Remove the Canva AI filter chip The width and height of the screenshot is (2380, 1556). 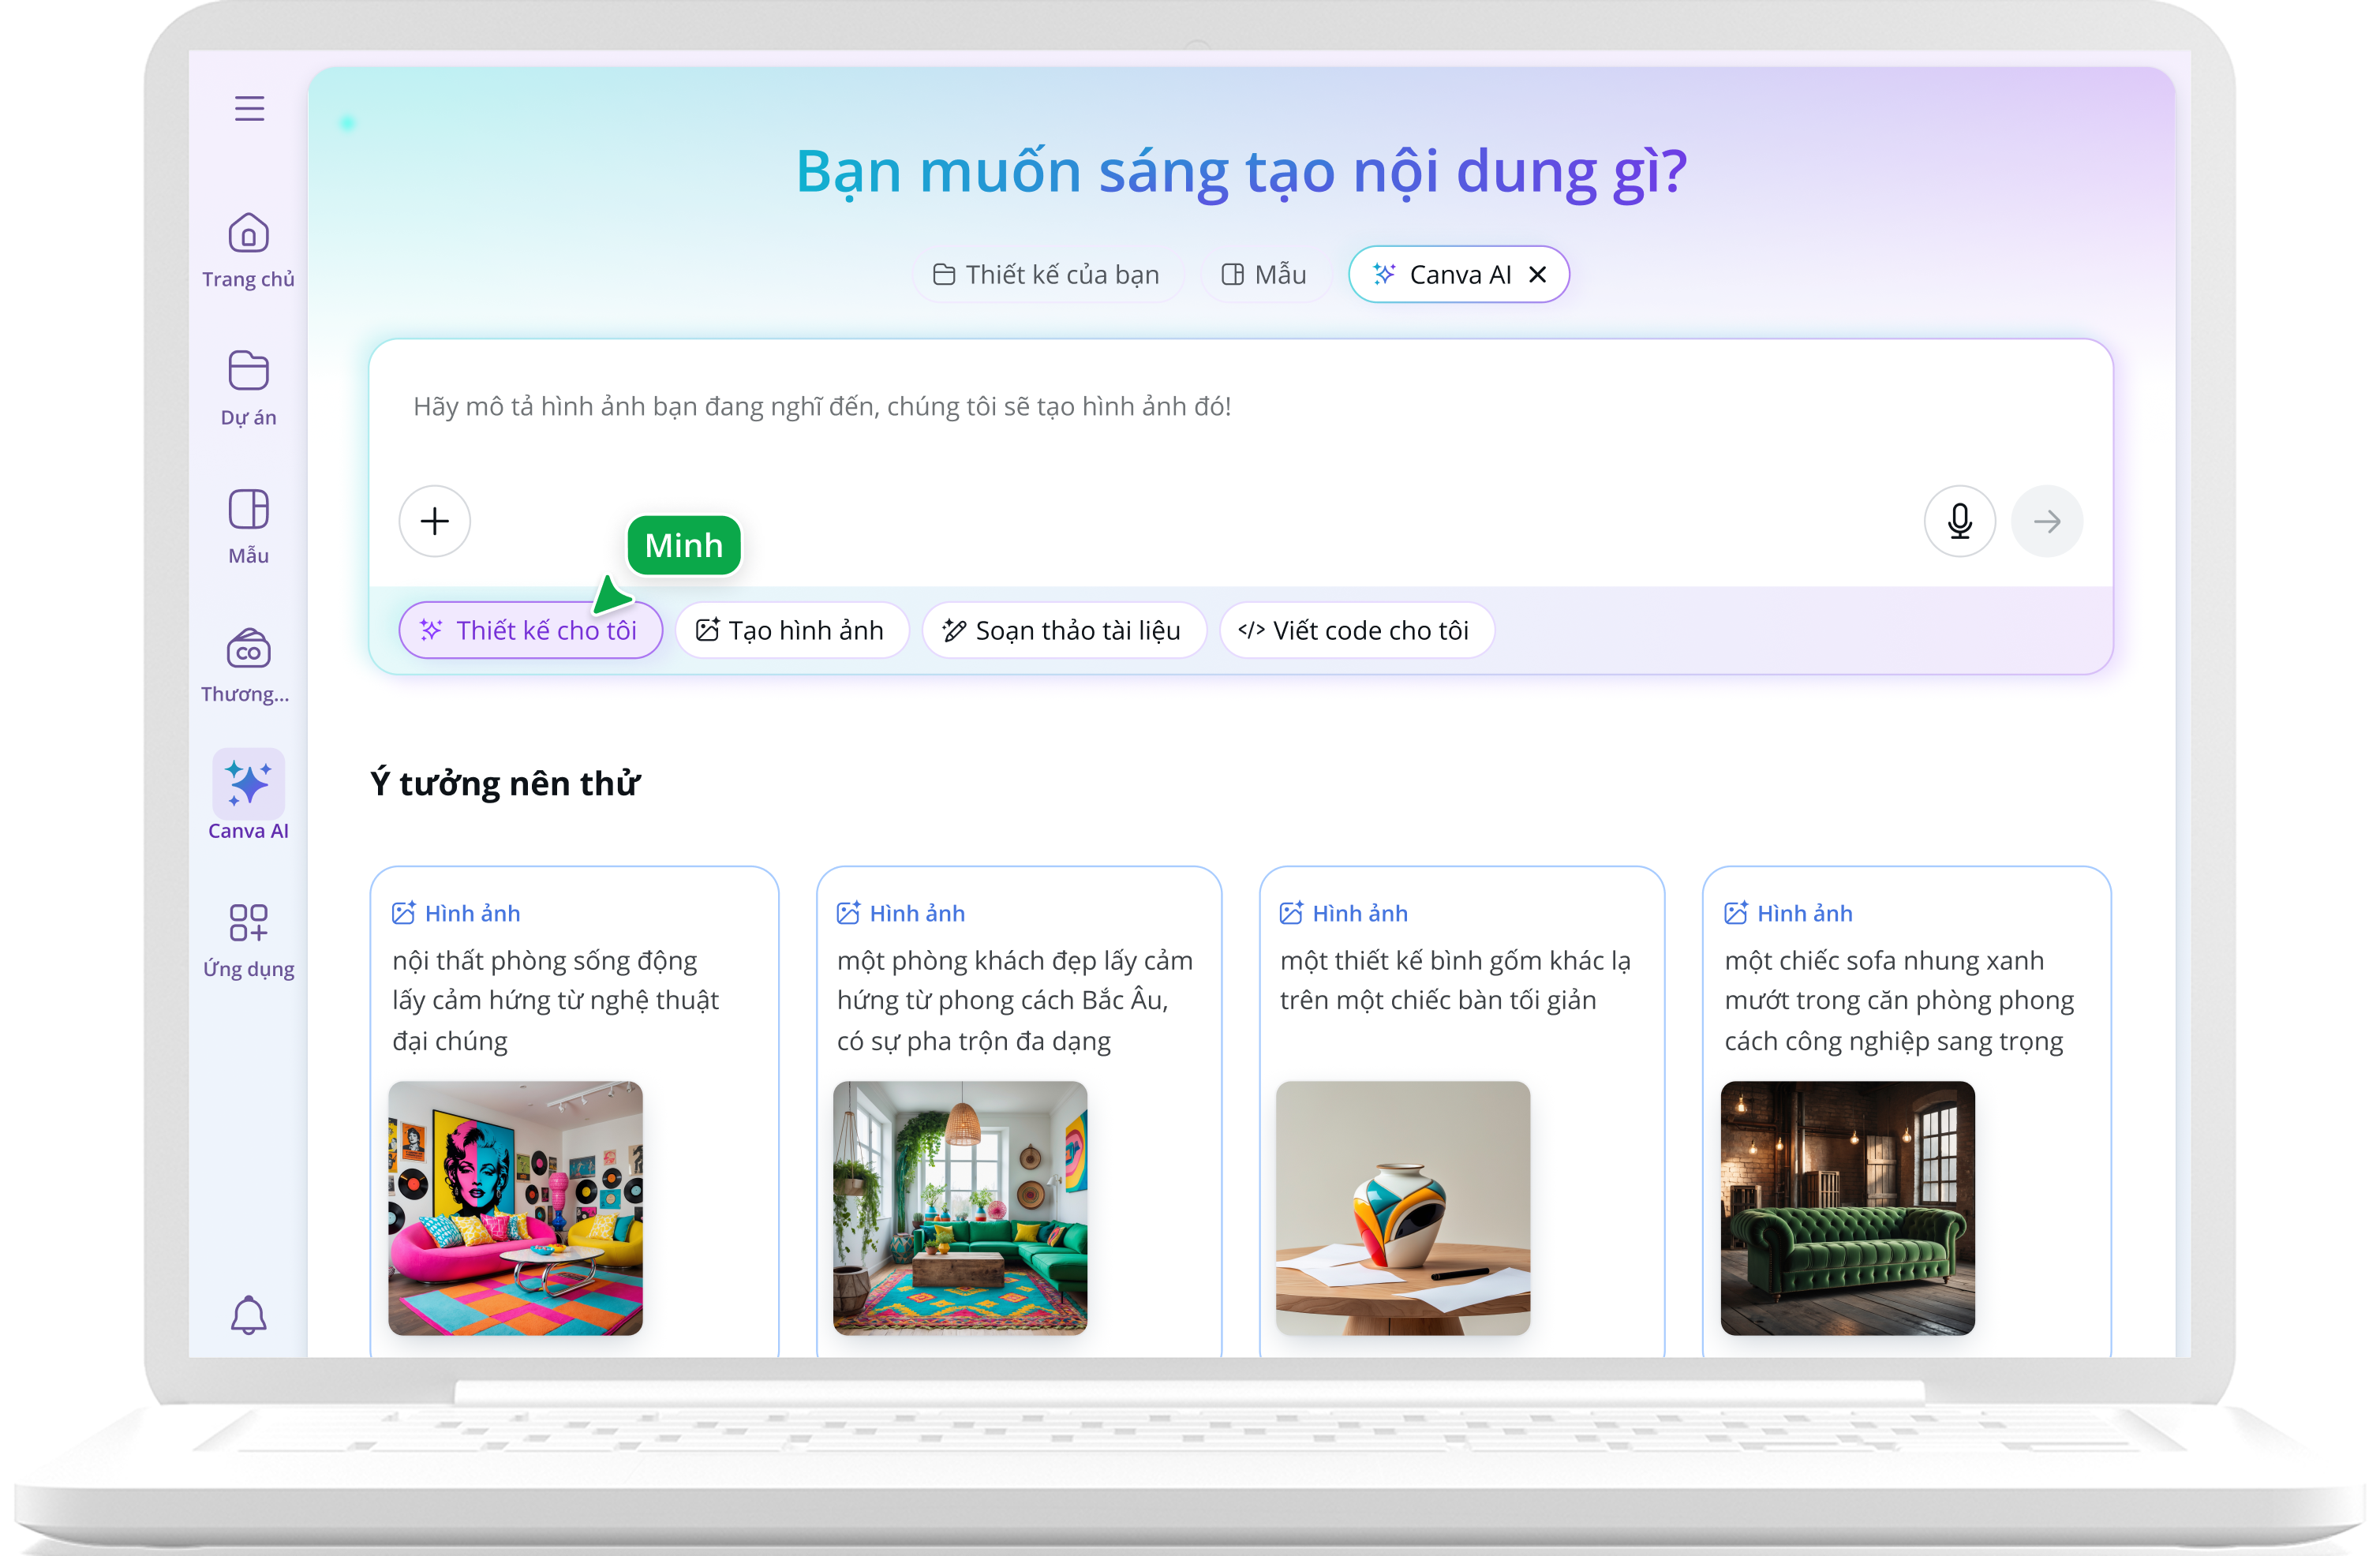1537,274
